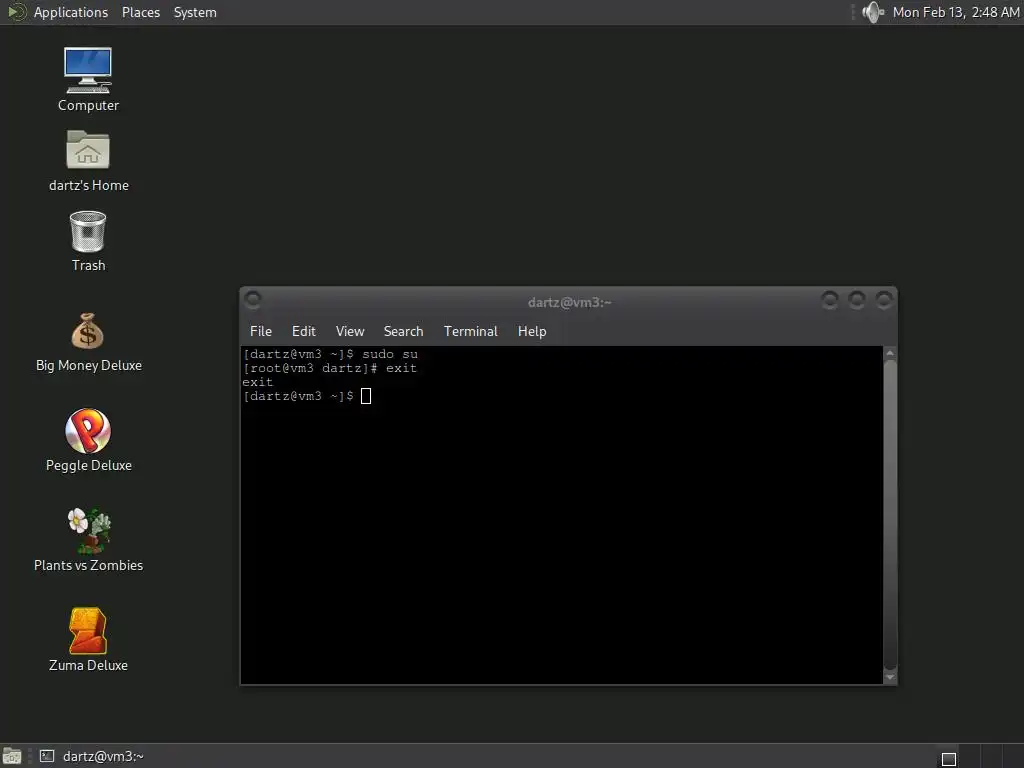
Task: Open the terminal Edit menu
Action: [x=304, y=331]
